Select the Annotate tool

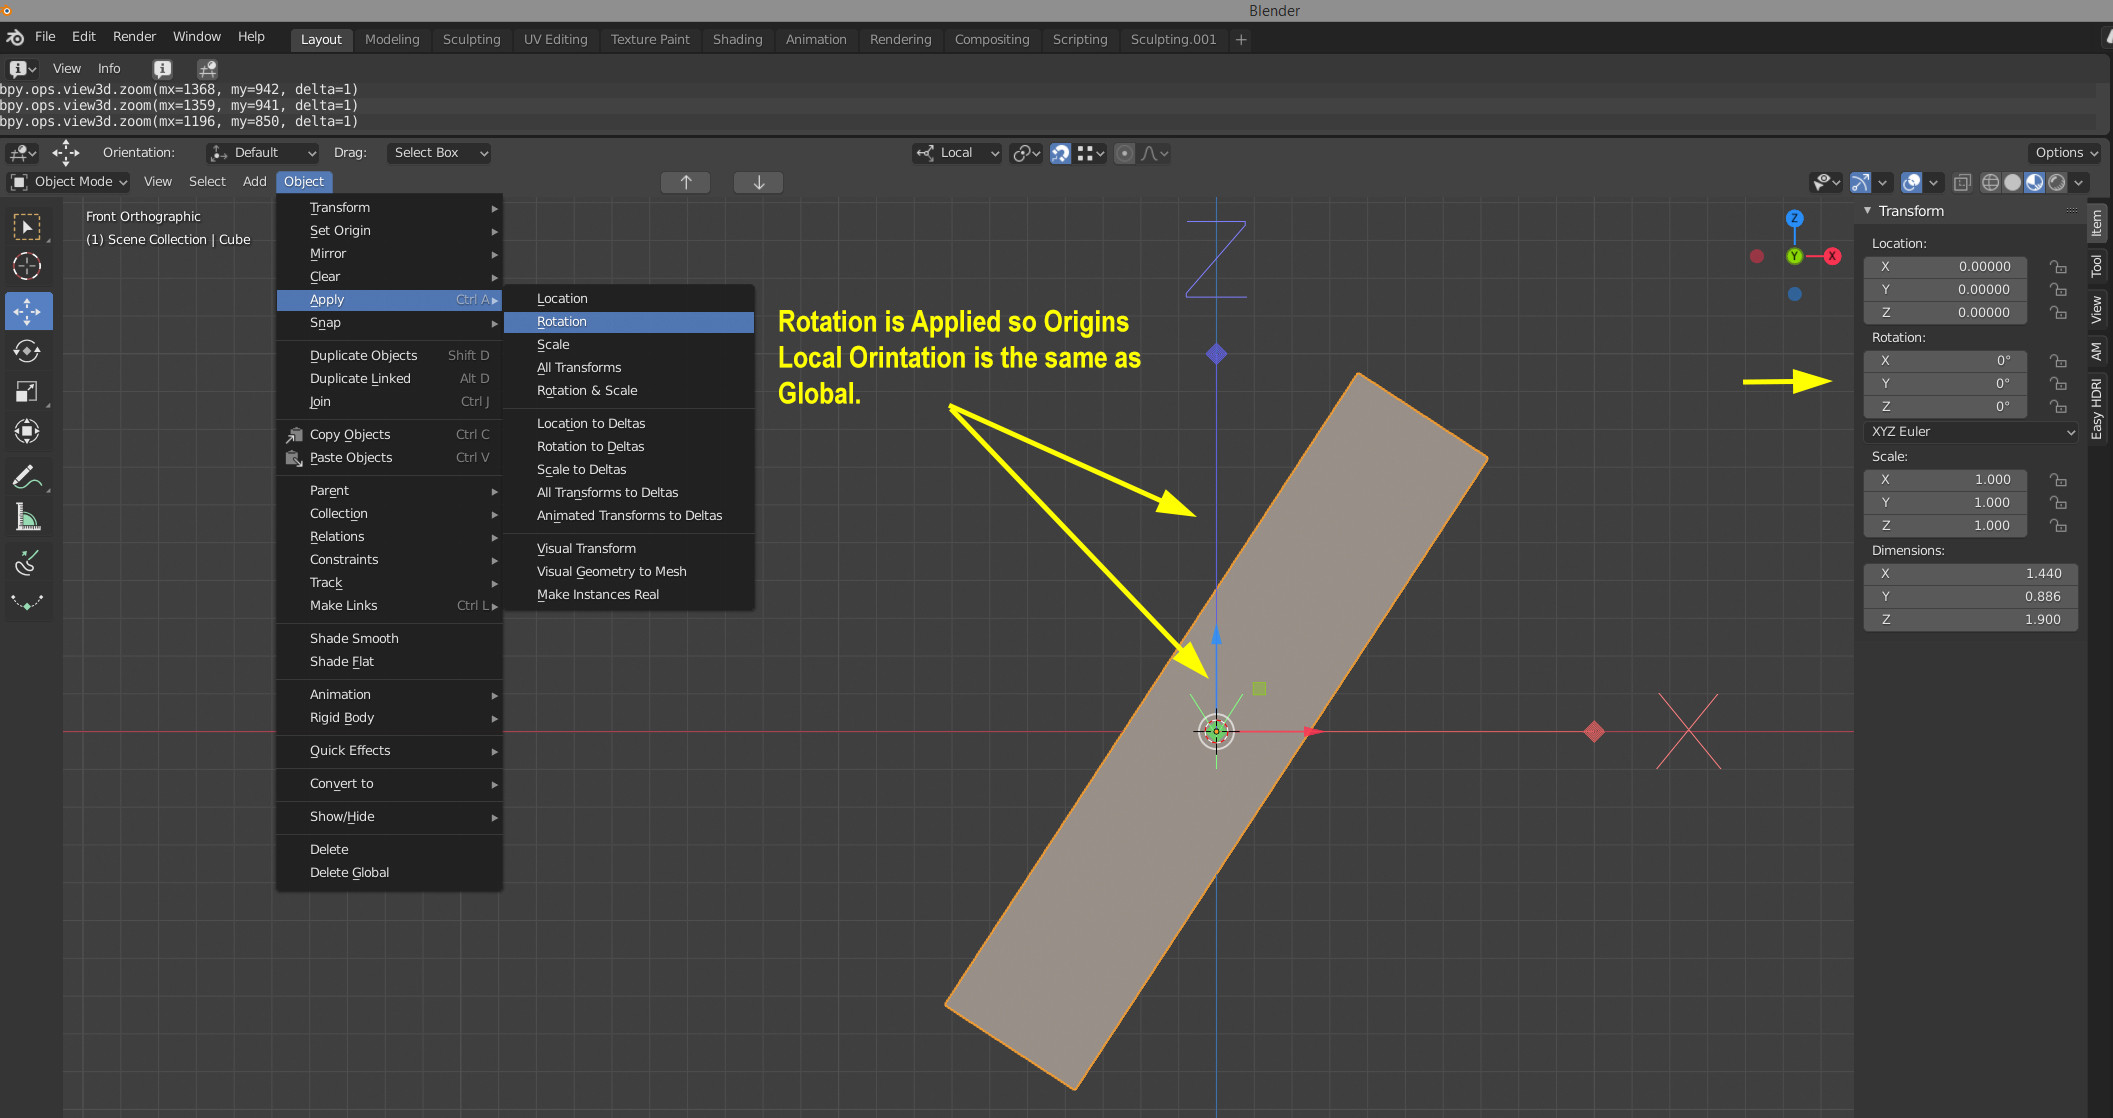point(27,476)
